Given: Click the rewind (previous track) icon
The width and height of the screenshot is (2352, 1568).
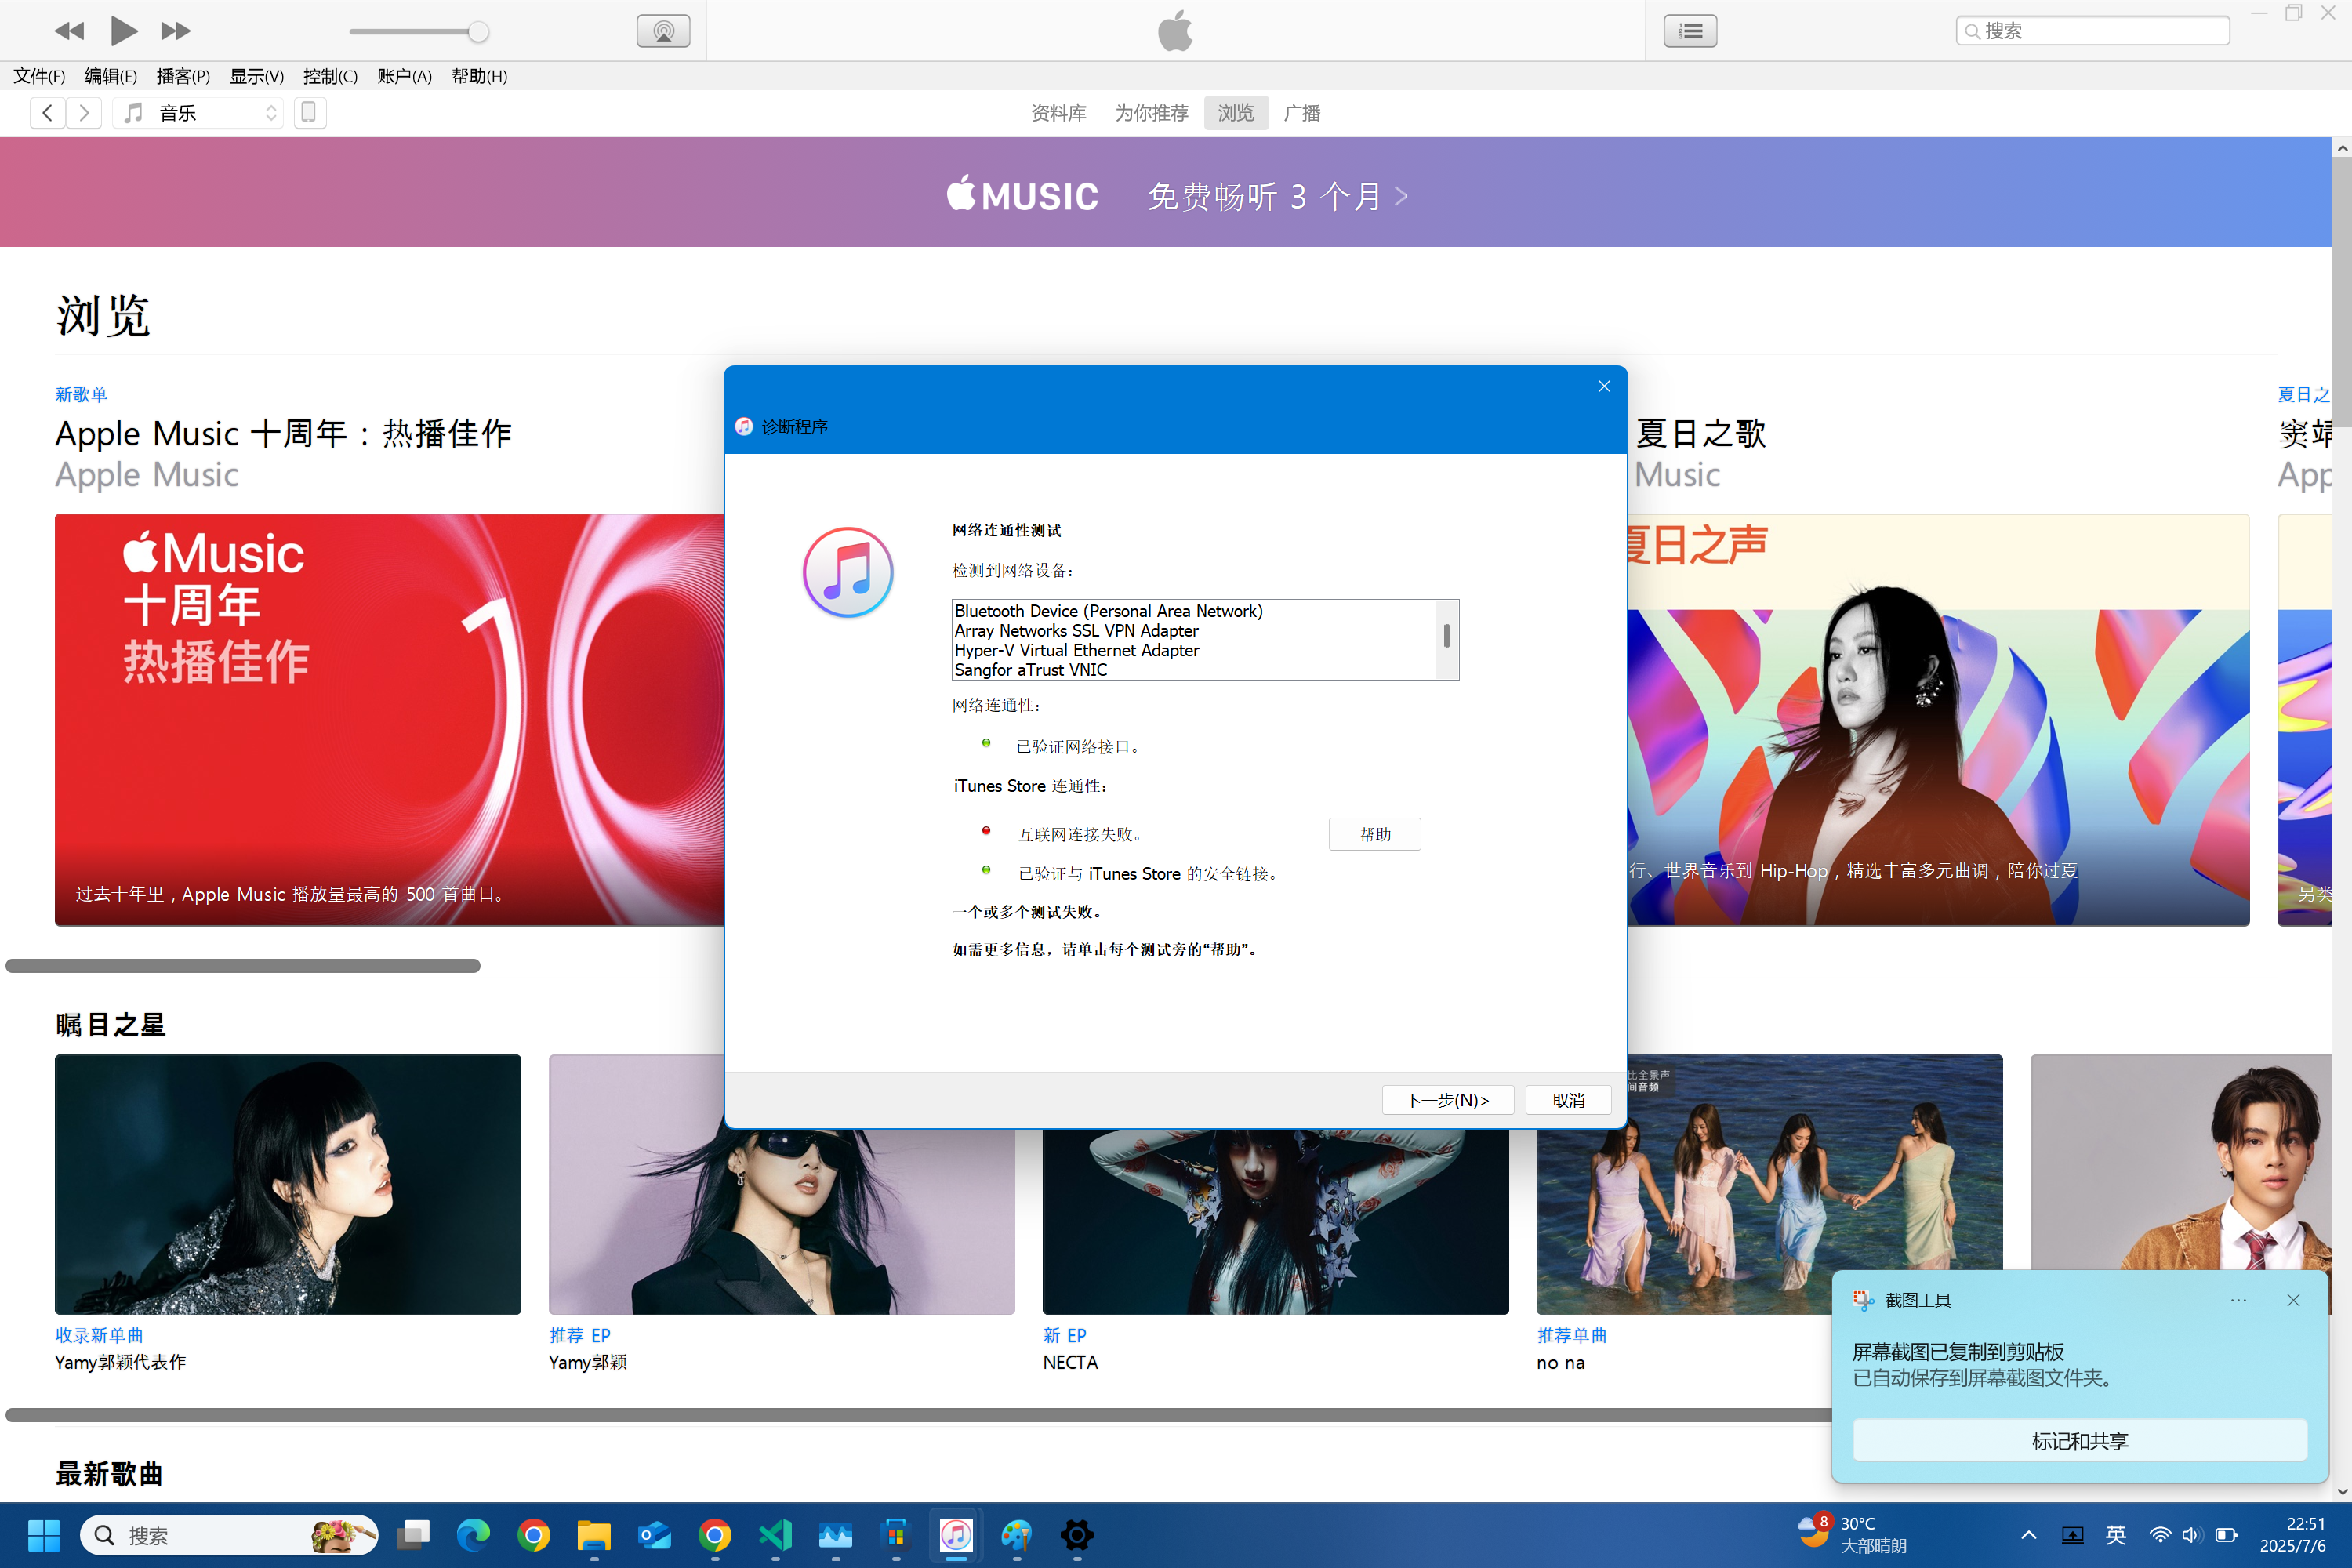Looking at the screenshot, I should click(x=69, y=31).
